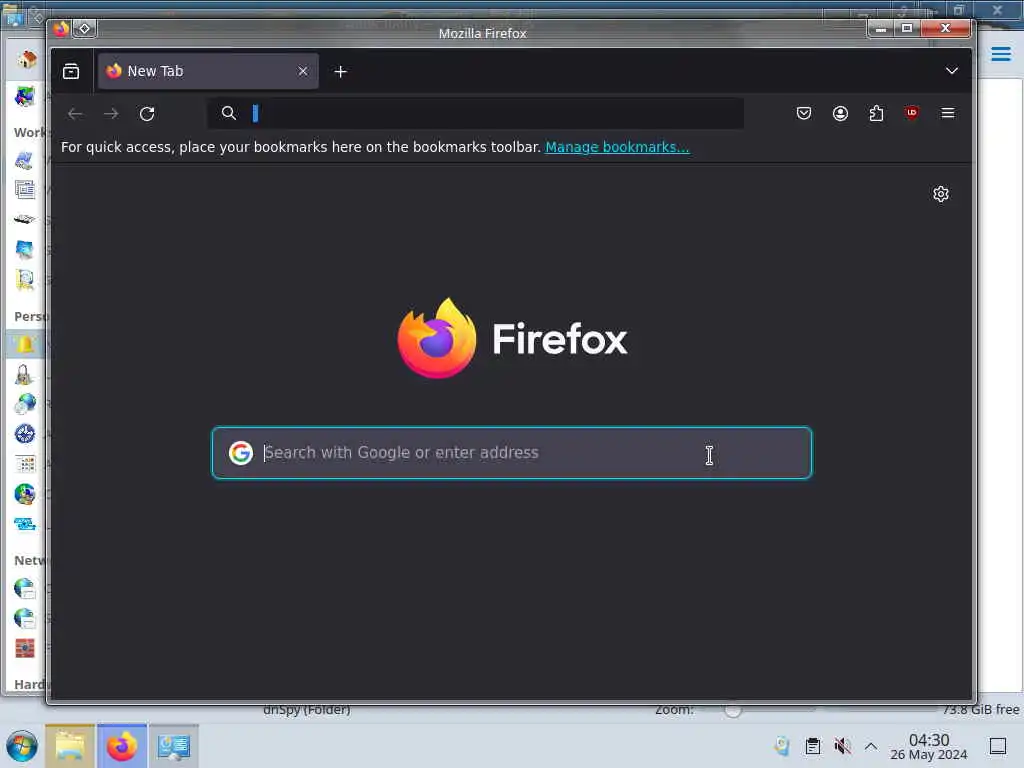The width and height of the screenshot is (1024, 768).
Task: Click the Search with Google or enter address box
Action: (x=512, y=453)
